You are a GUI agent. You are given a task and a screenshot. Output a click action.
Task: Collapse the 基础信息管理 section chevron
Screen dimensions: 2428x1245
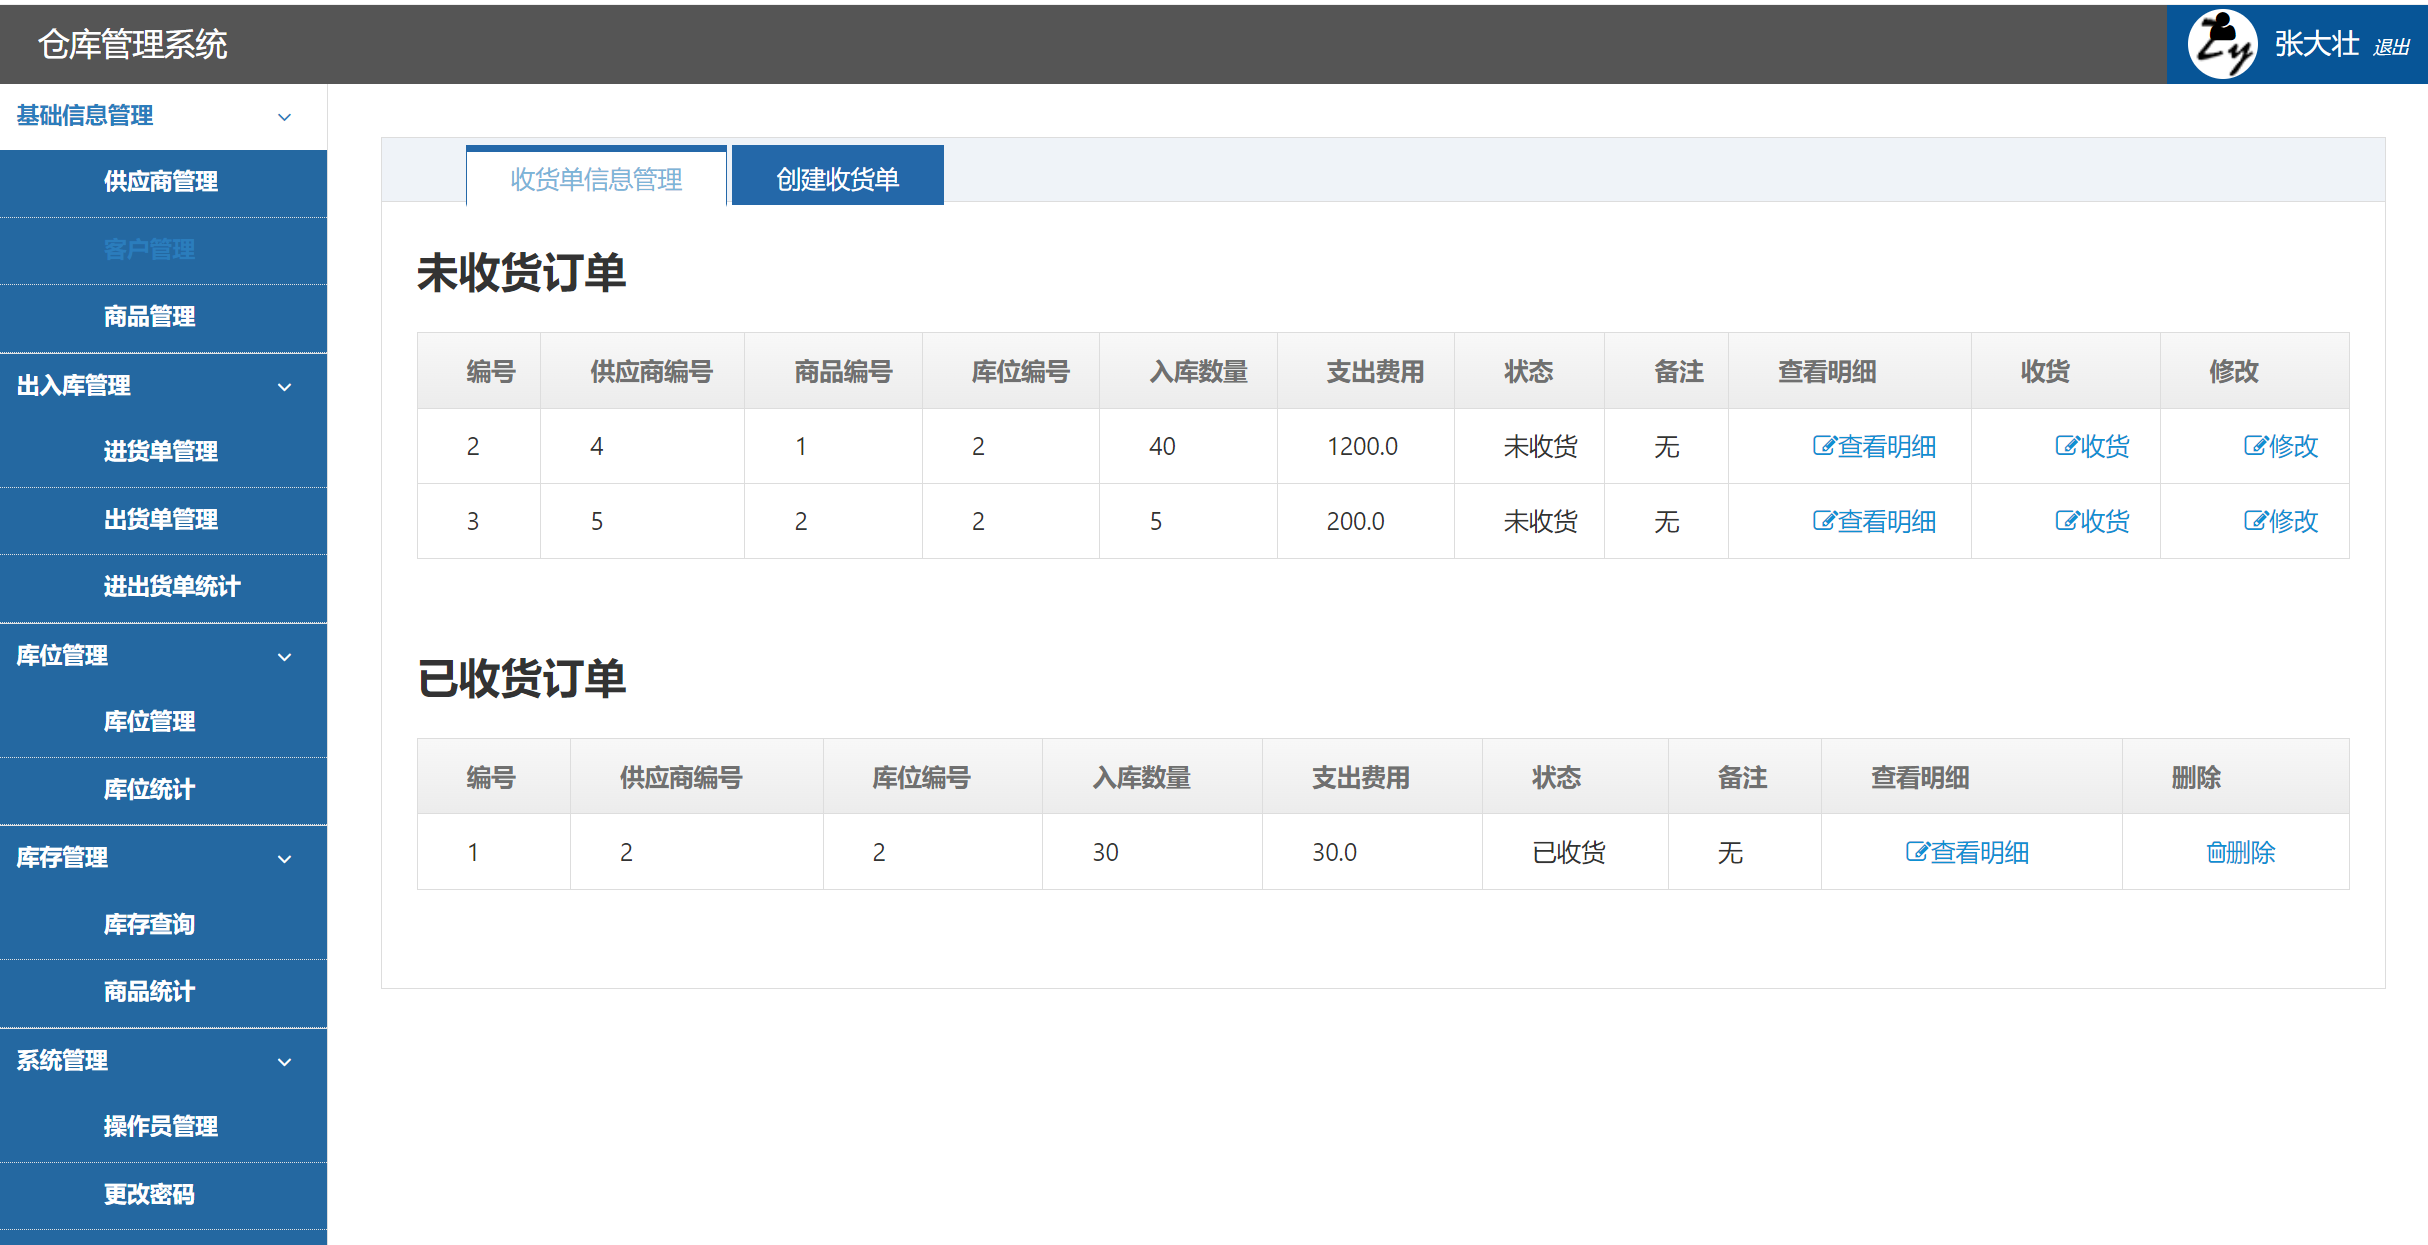click(285, 117)
